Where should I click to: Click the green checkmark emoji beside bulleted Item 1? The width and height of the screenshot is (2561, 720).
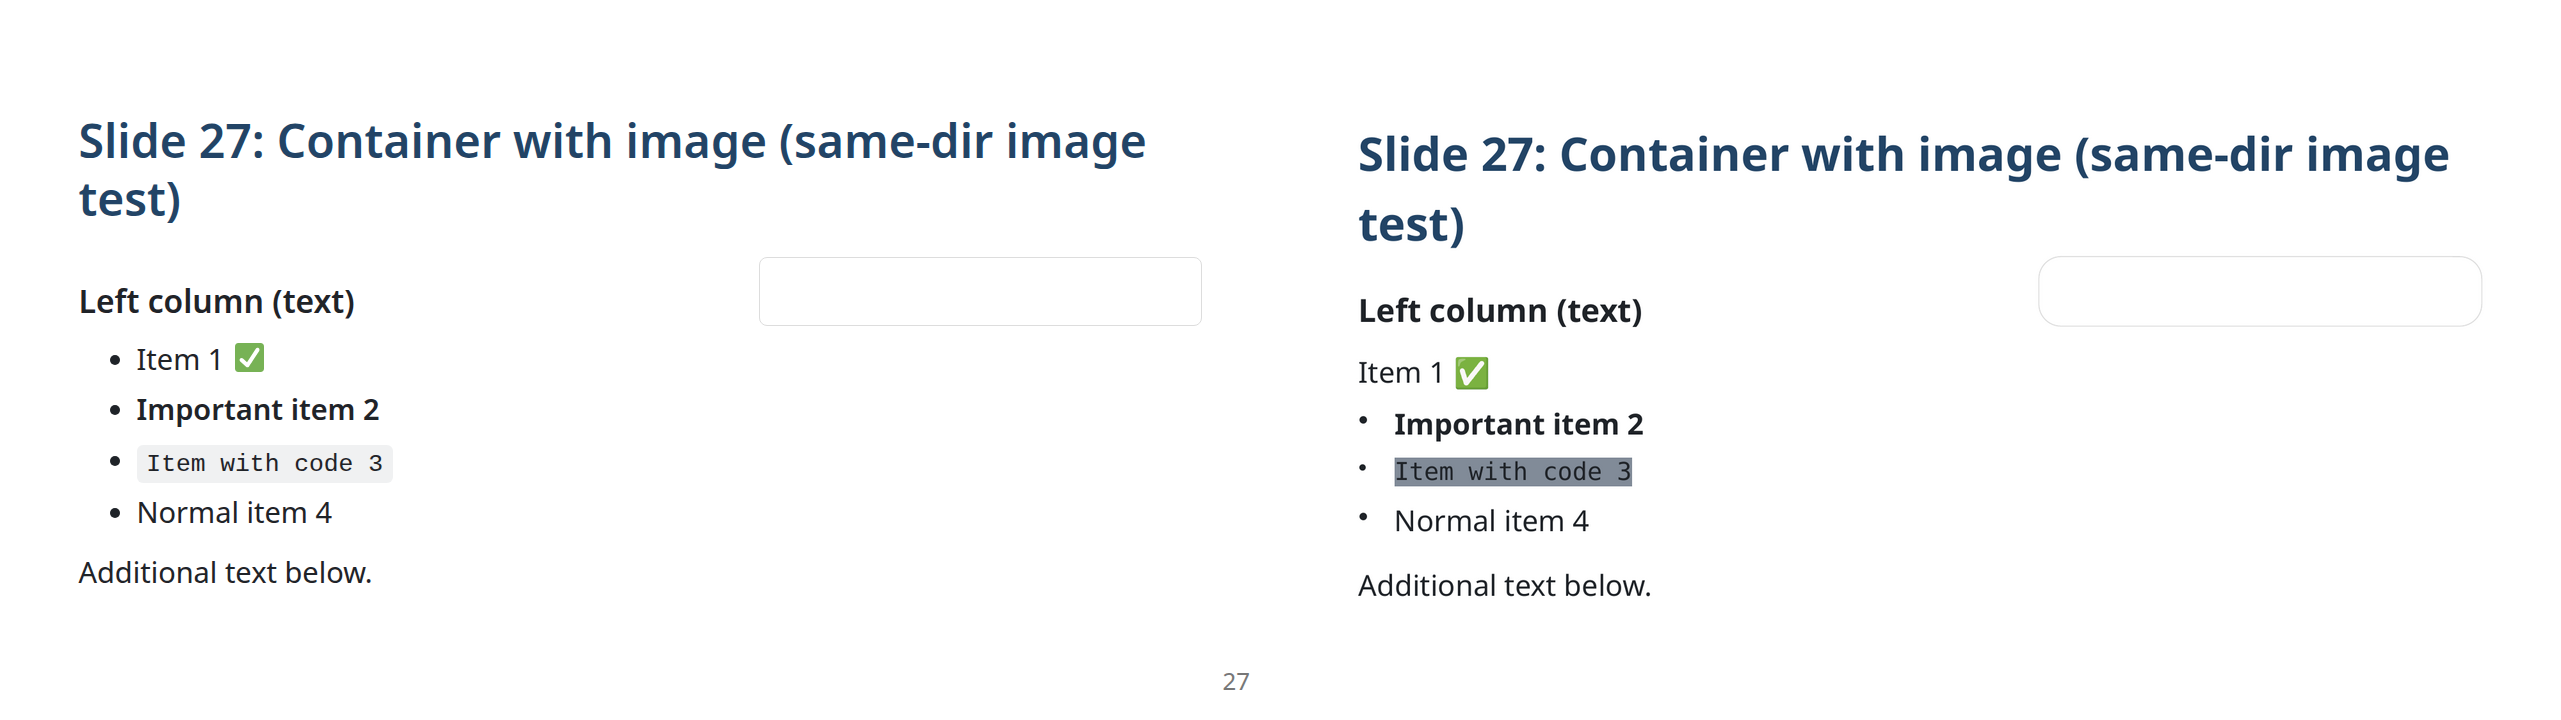(x=249, y=358)
